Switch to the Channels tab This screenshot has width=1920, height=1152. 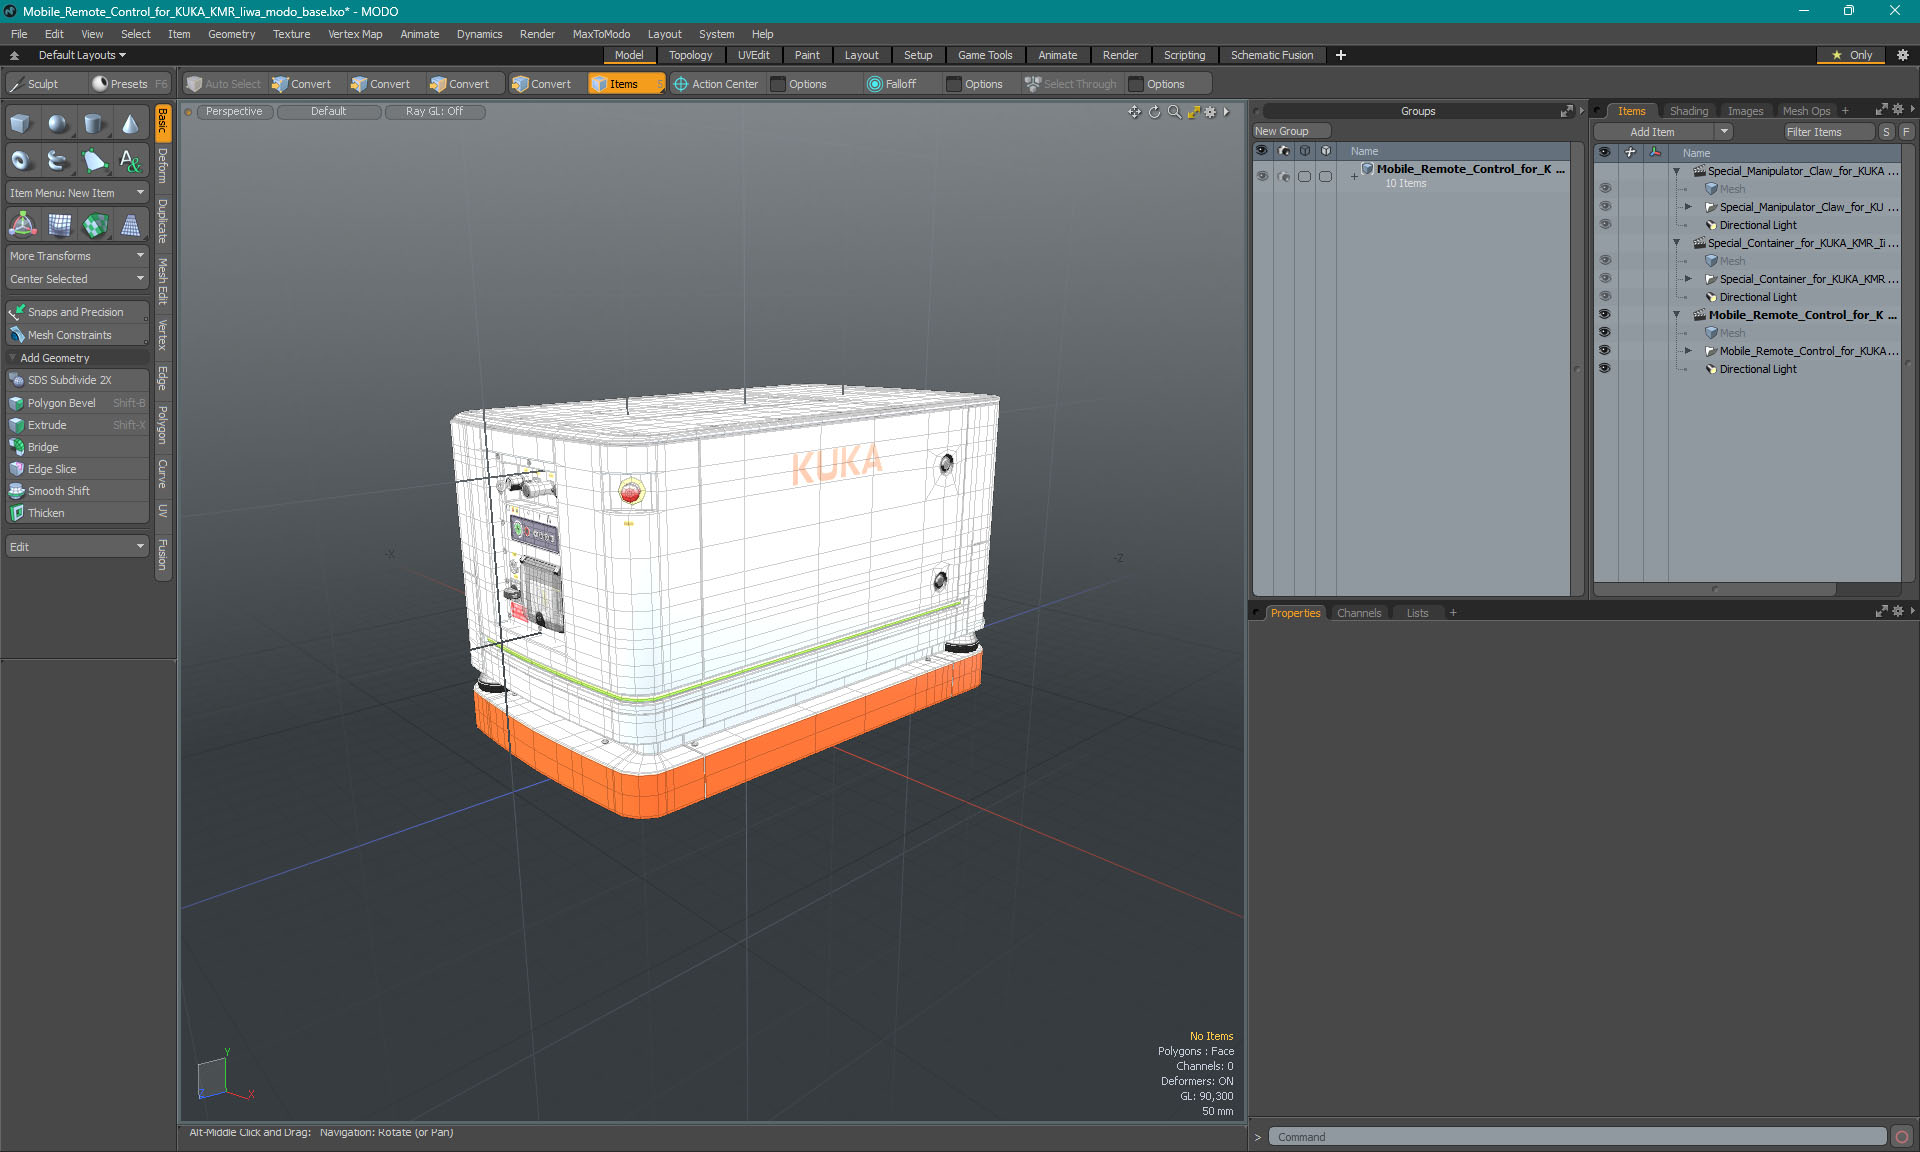click(x=1359, y=613)
